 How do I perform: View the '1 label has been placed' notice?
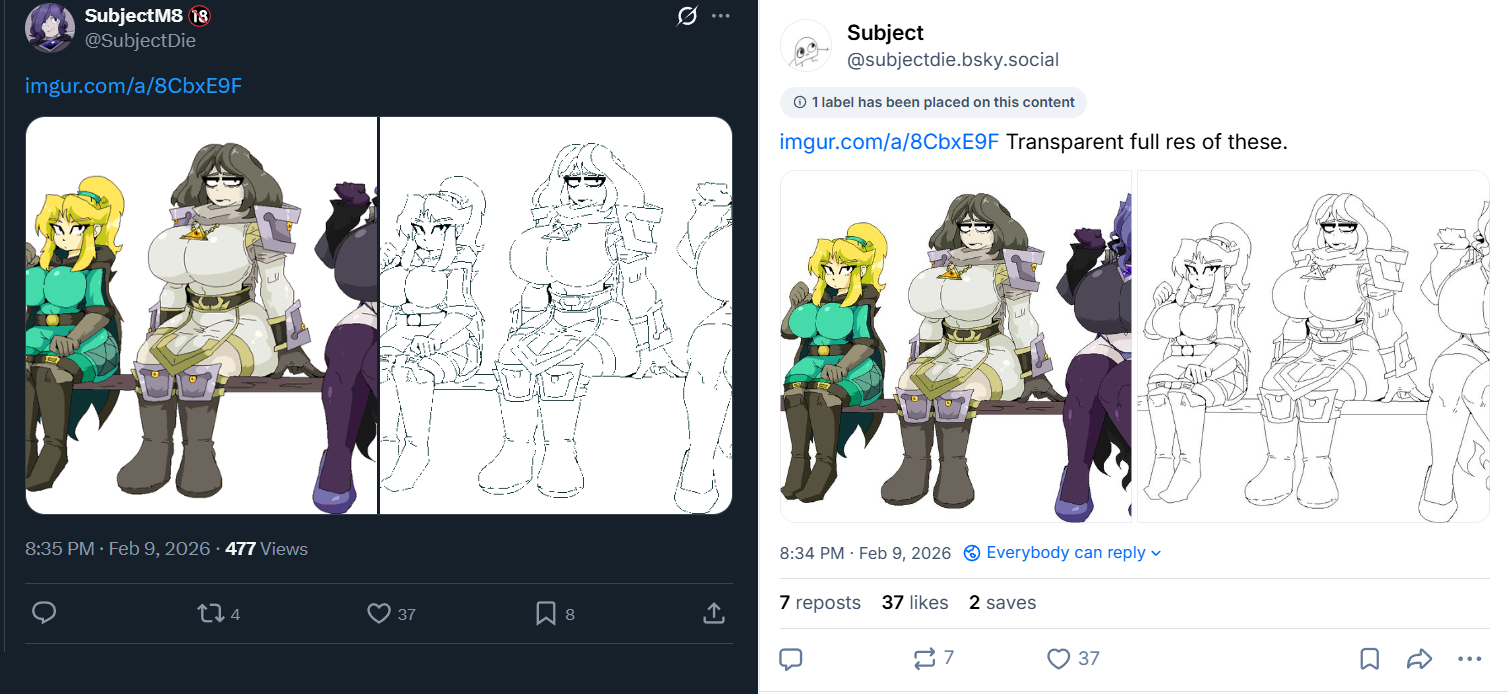click(933, 102)
